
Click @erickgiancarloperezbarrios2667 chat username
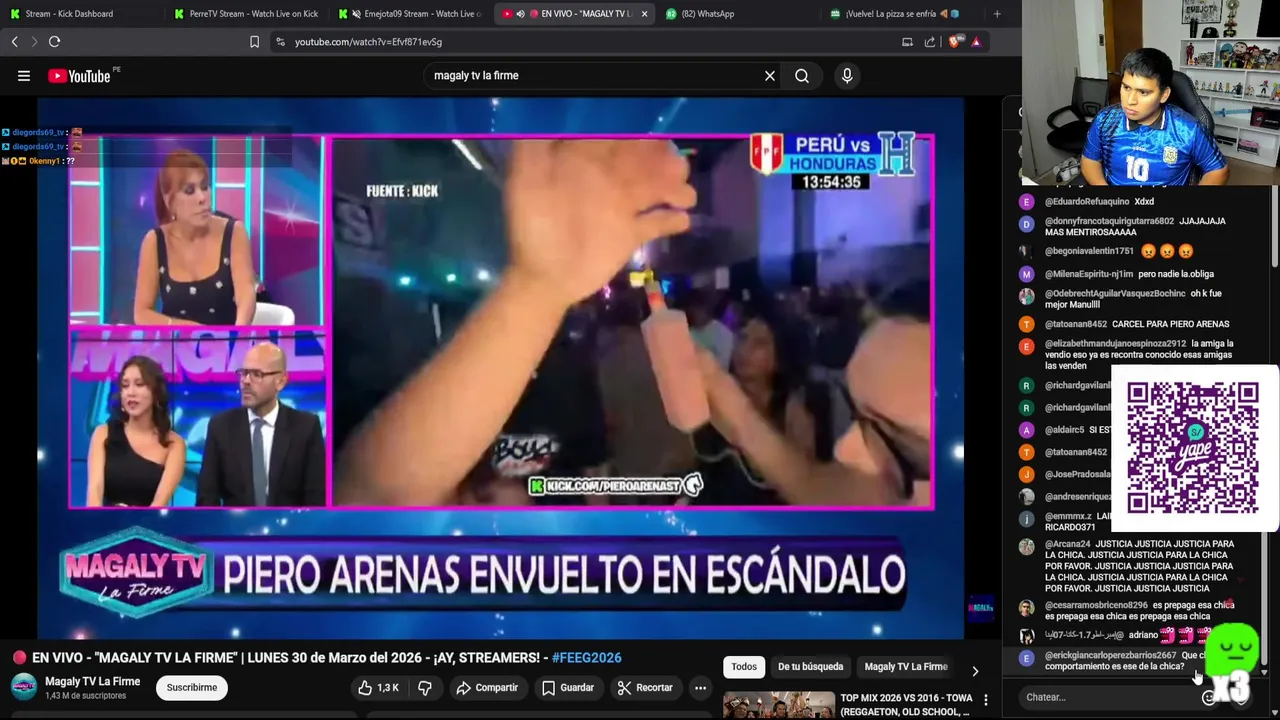pyautogui.click(x=1110, y=655)
